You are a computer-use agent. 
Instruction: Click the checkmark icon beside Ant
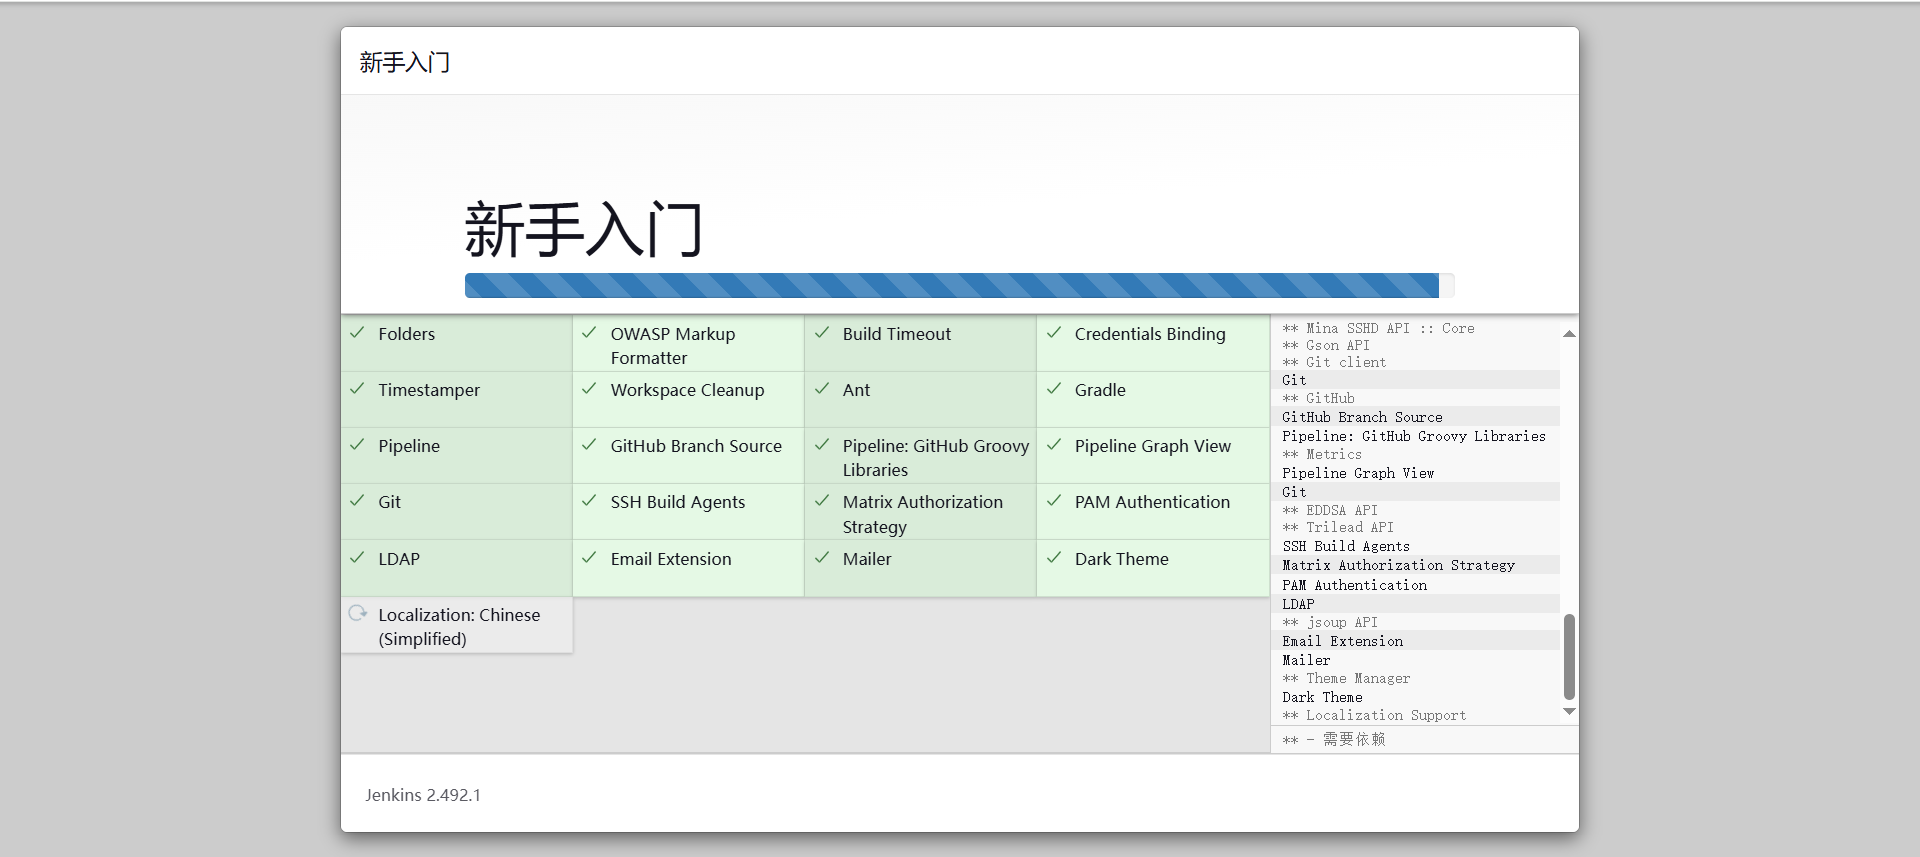[x=822, y=389]
